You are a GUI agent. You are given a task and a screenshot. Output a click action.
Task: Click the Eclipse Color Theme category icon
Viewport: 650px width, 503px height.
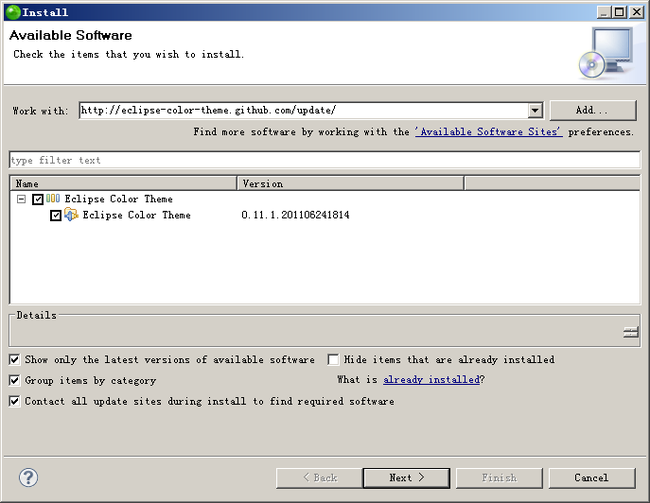[53, 199]
